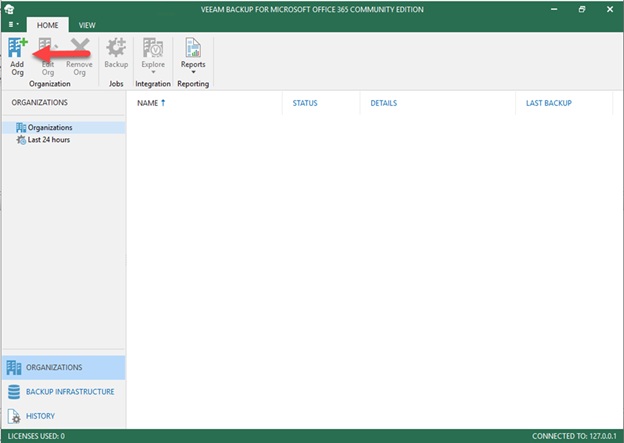
Task: Restore down the Veeam window
Action: click(x=582, y=9)
